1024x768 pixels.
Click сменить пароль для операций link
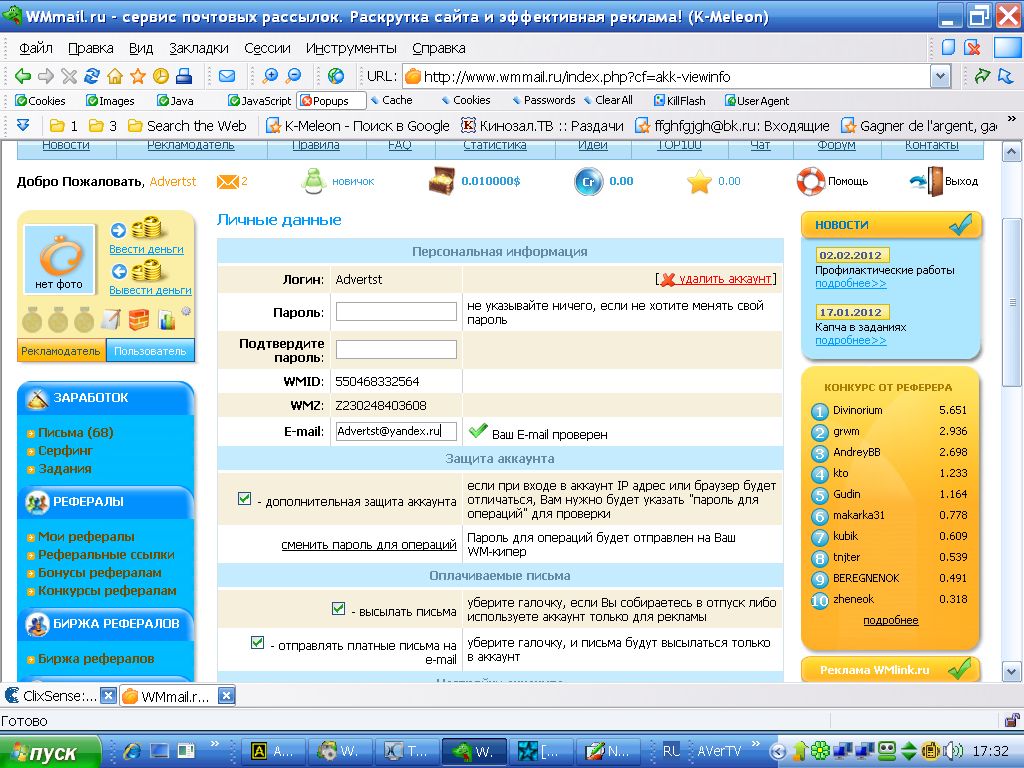pos(368,545)
